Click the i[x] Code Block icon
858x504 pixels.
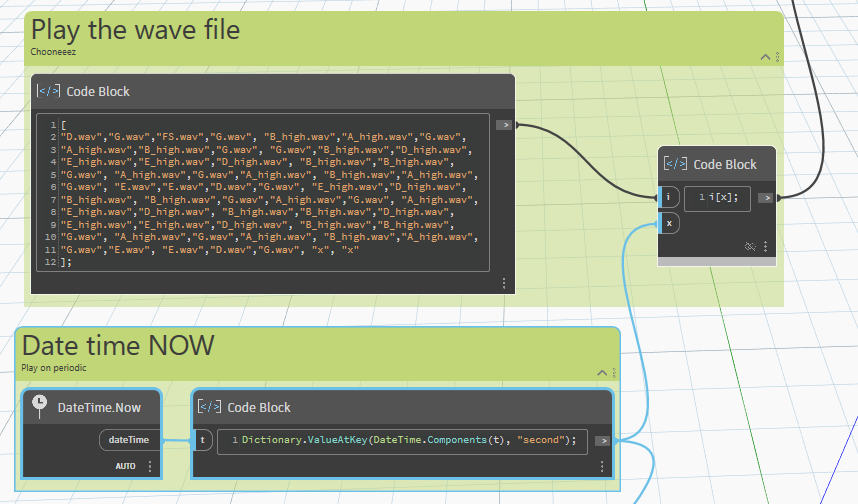click(x=676, y=164)
